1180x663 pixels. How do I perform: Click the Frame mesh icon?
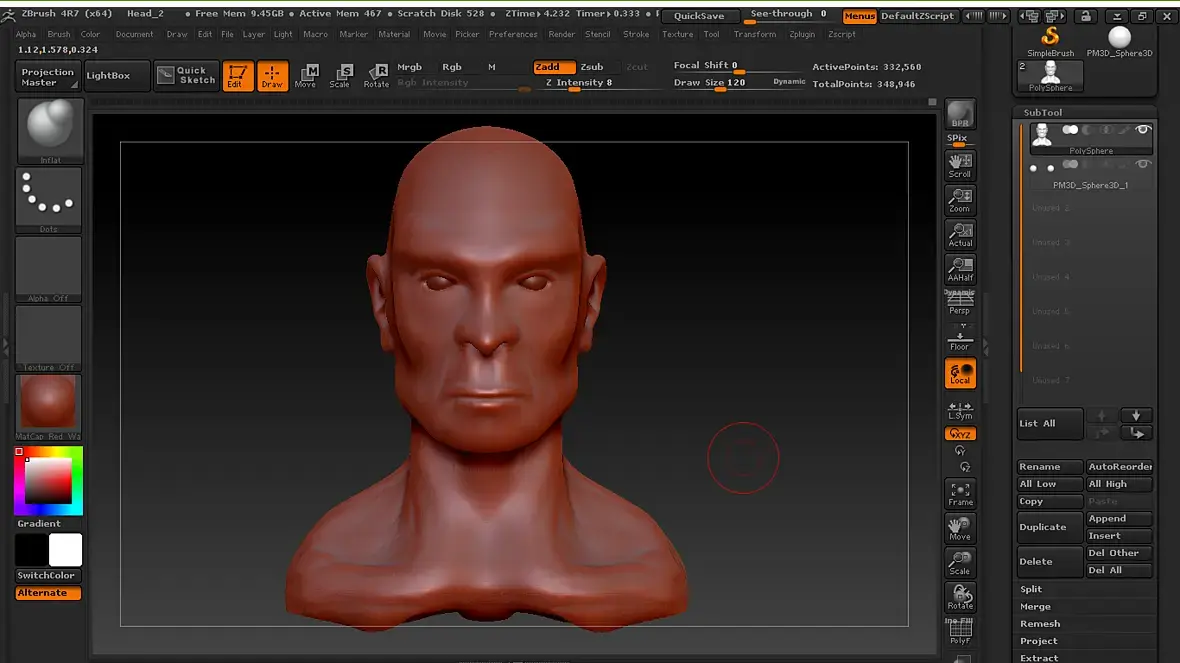click(x=960, y=493)
